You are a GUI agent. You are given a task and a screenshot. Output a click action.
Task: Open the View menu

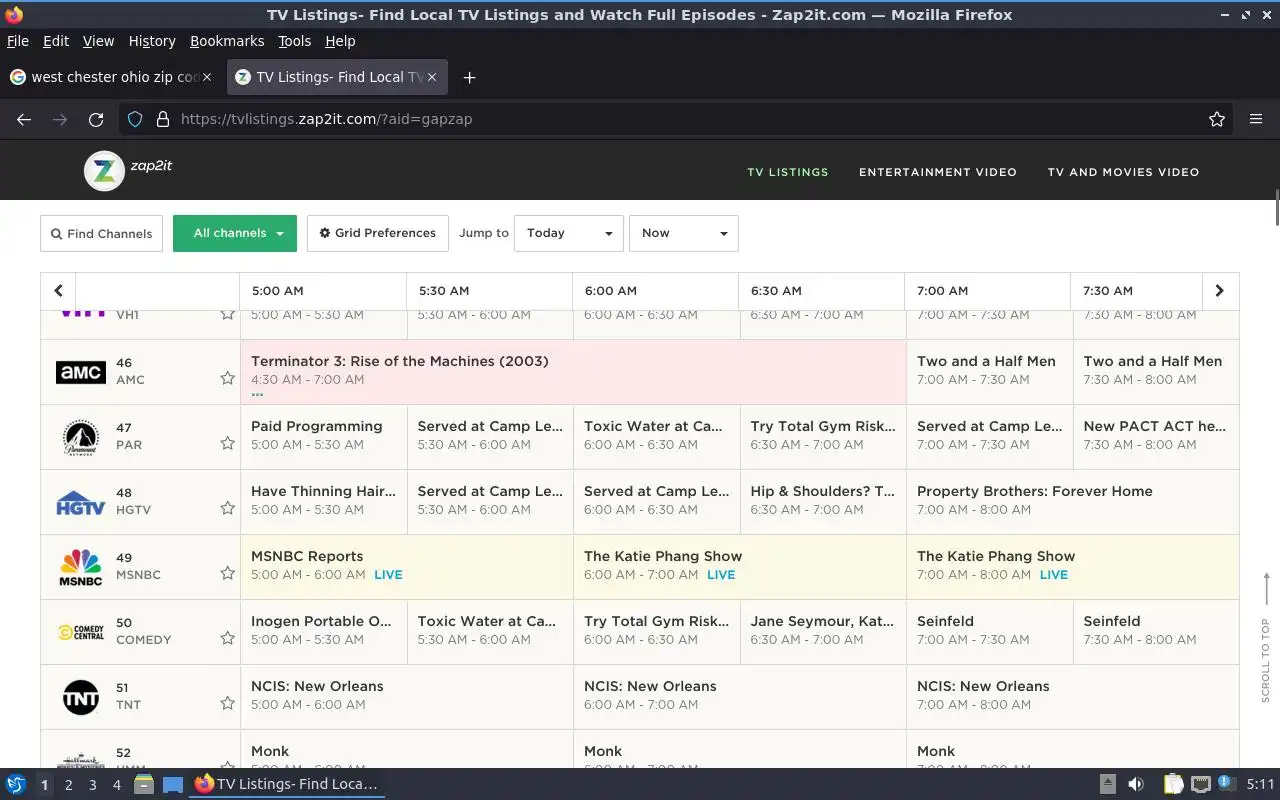tap(98, 41)
